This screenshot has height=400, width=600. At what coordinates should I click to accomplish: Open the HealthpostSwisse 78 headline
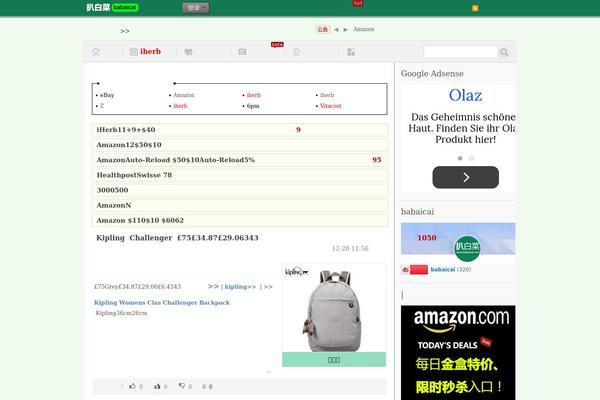coord(134,175)
